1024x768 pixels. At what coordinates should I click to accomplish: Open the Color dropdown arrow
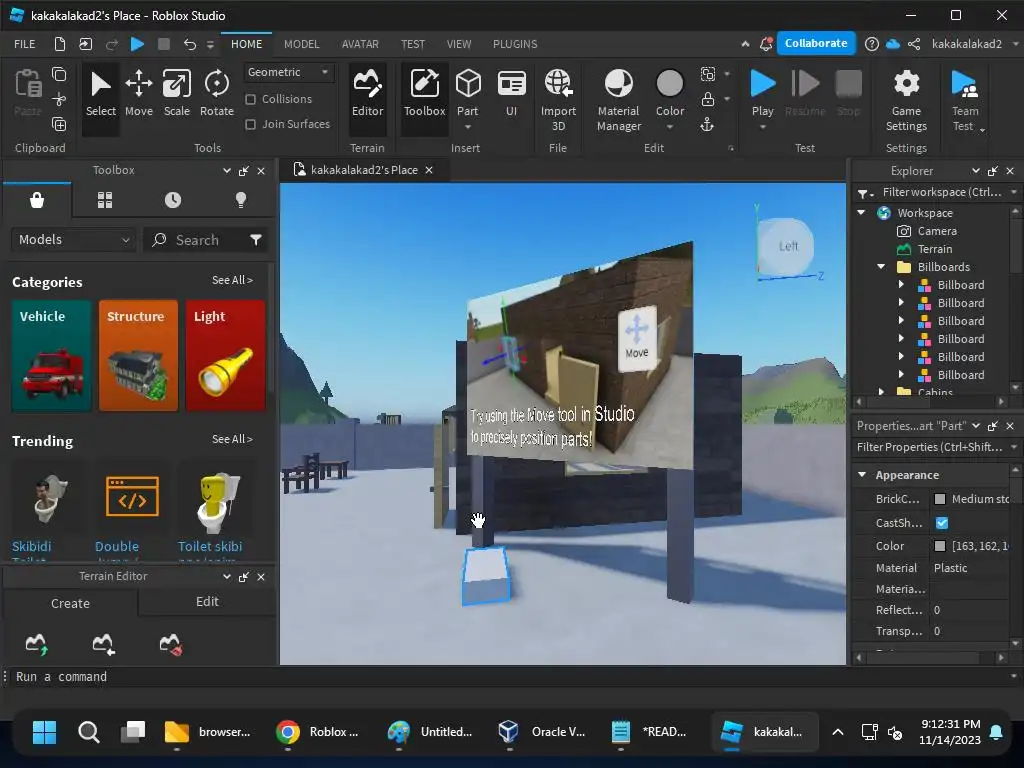(x=669, y=127)
